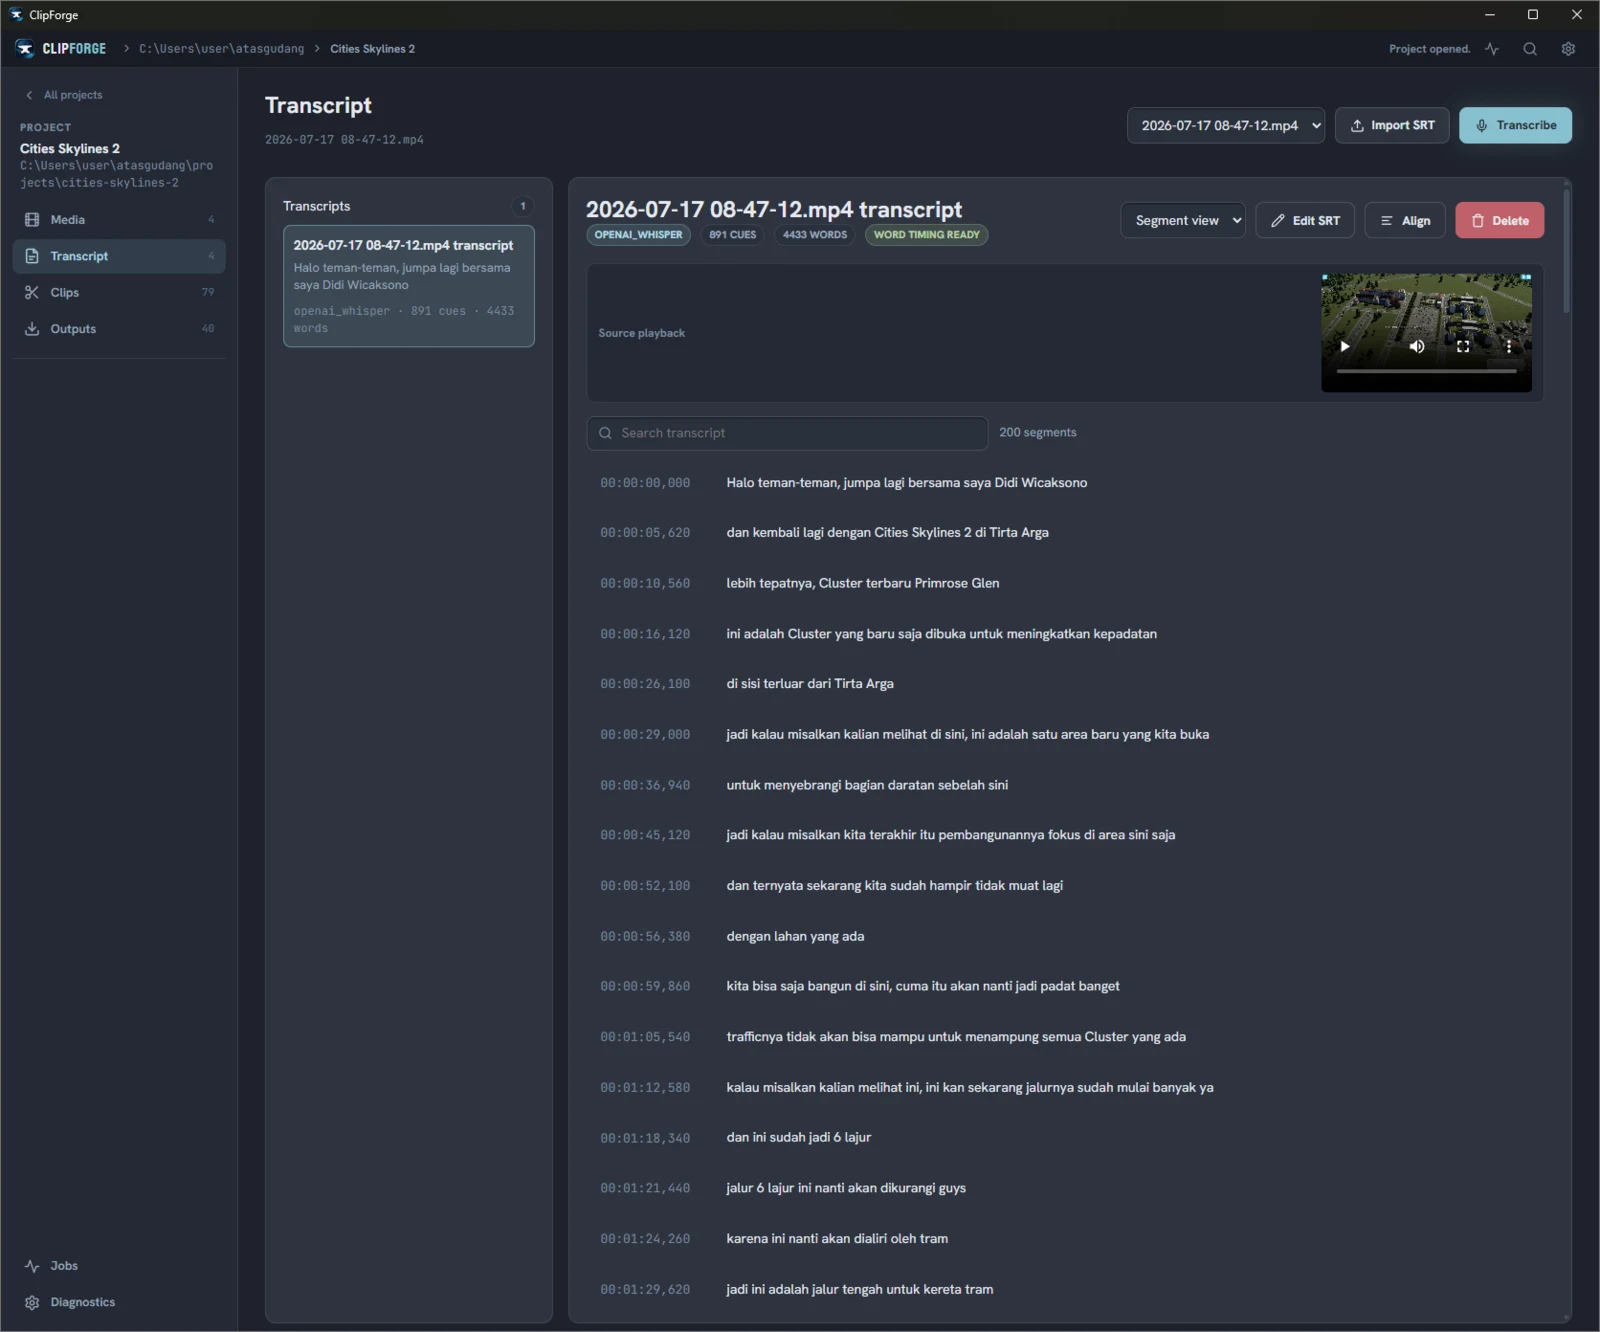Select the Transcript sidebar item
The height and width of the screenshot is (1332, 1600).
tap(119, 256)
